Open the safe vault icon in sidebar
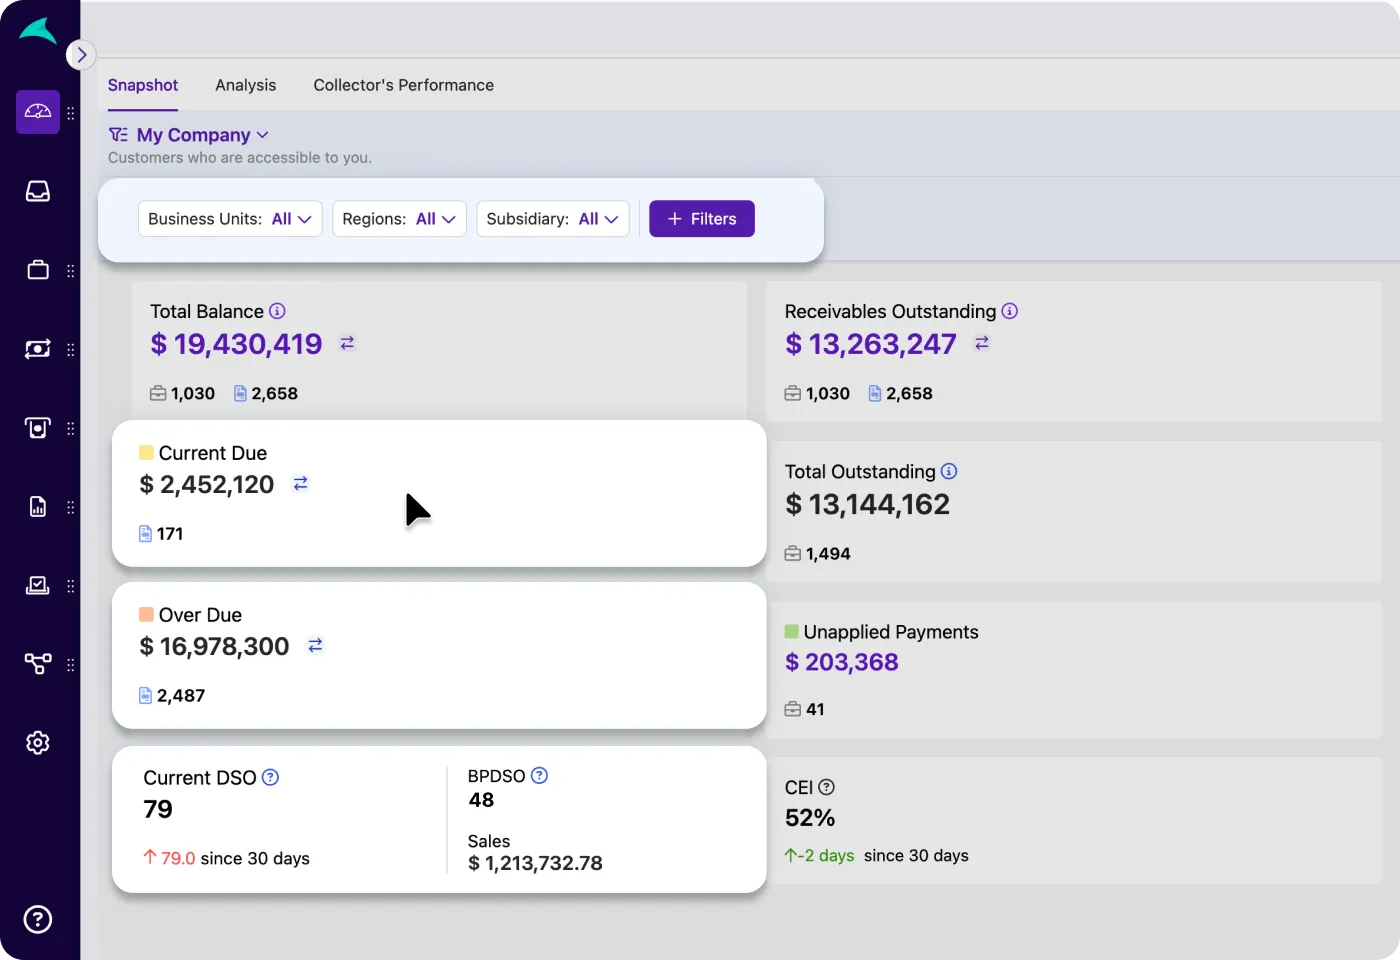The height and width of the screenshot is (960, 1400). pos(38,428)
